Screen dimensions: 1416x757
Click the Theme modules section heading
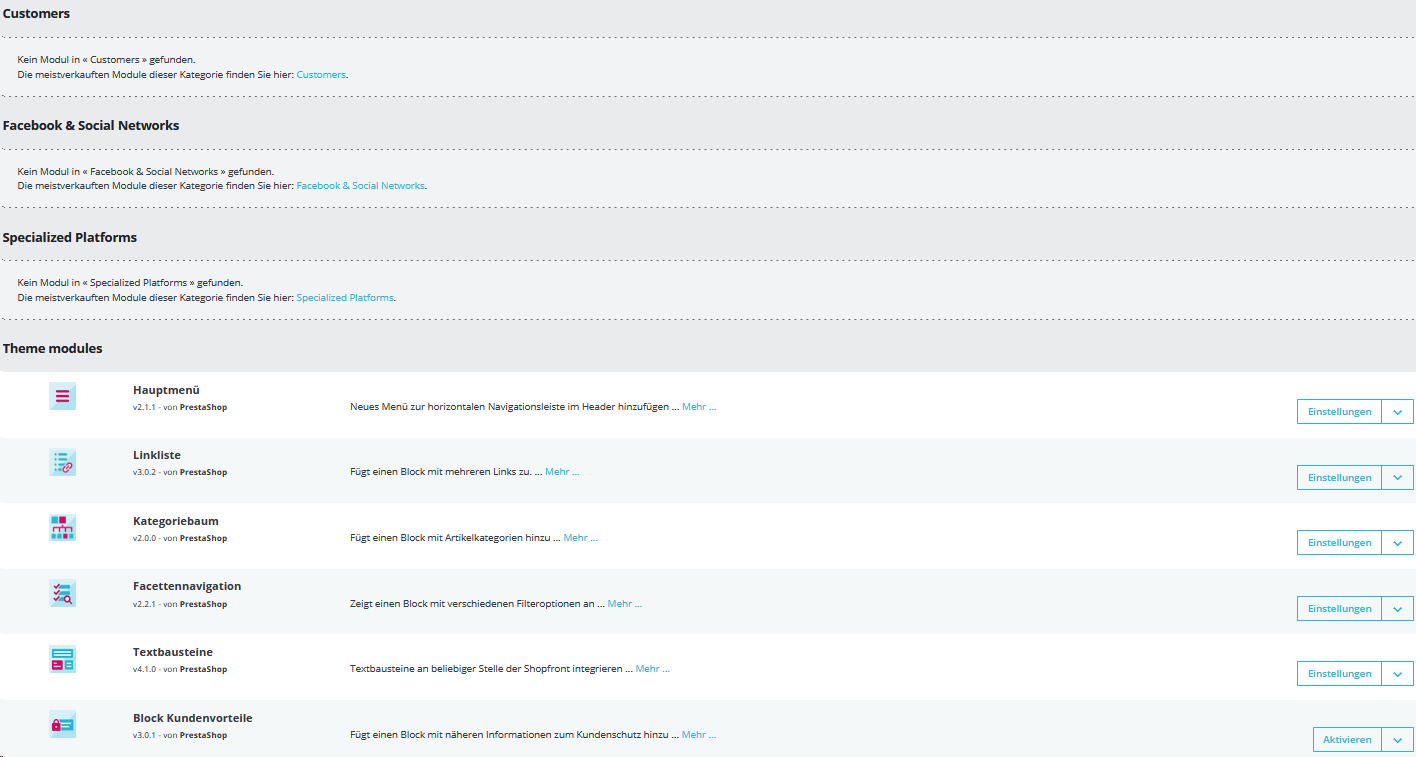pos(53,349)
